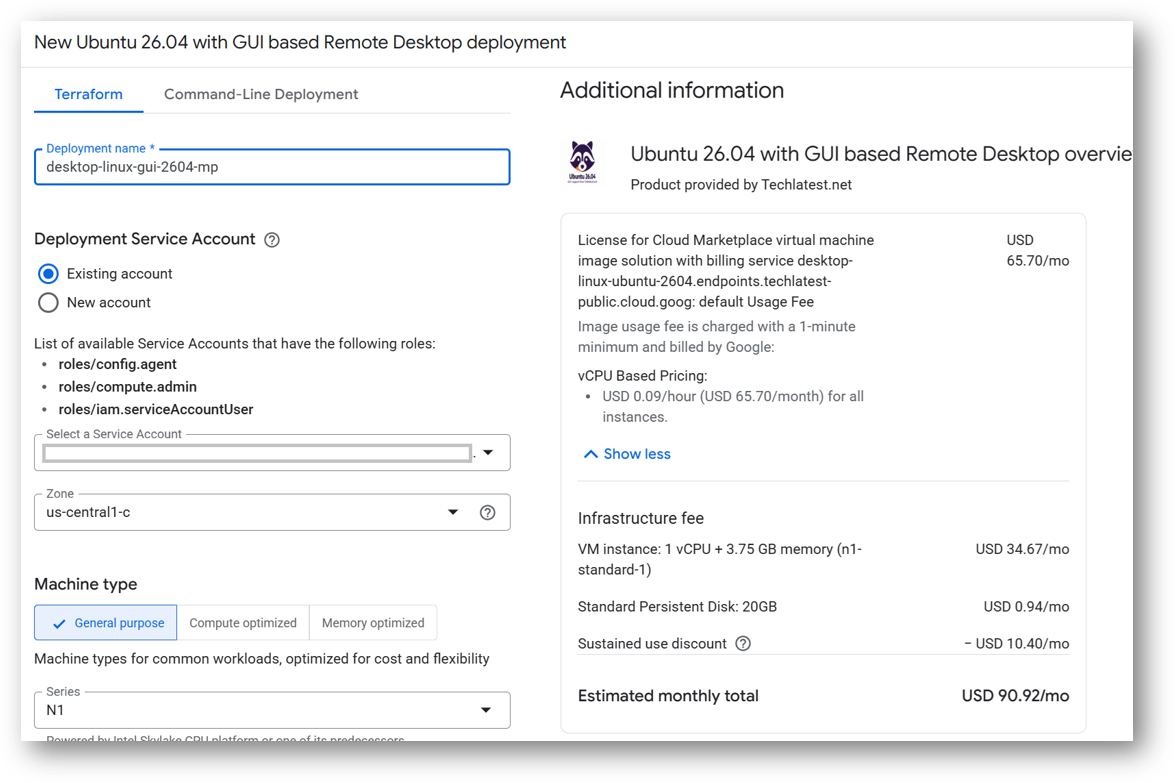Viewport: 1175px width, 783px height.
Task: Click the Deployment Service Account help icon
Action: click(x=272, y=240)
